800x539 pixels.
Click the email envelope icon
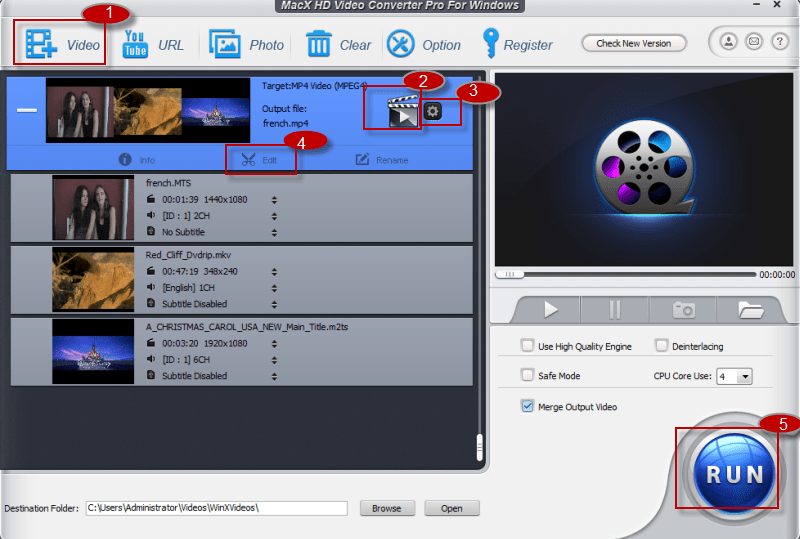coord(754,41)
